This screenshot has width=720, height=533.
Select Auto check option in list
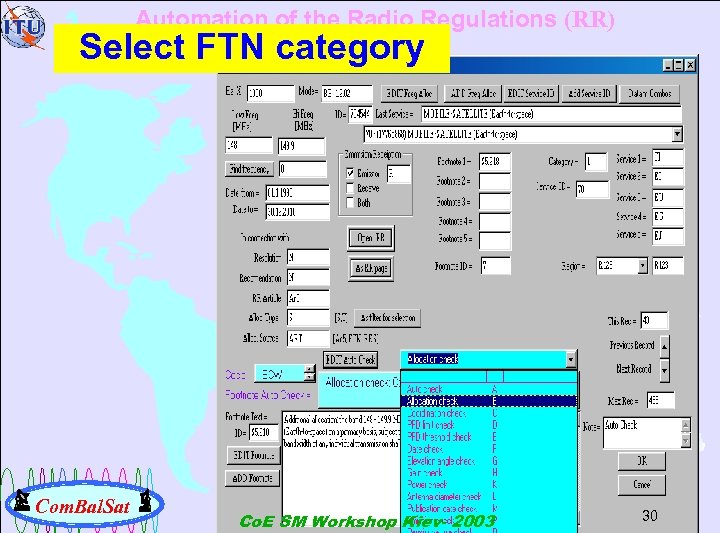click(489, 389)
